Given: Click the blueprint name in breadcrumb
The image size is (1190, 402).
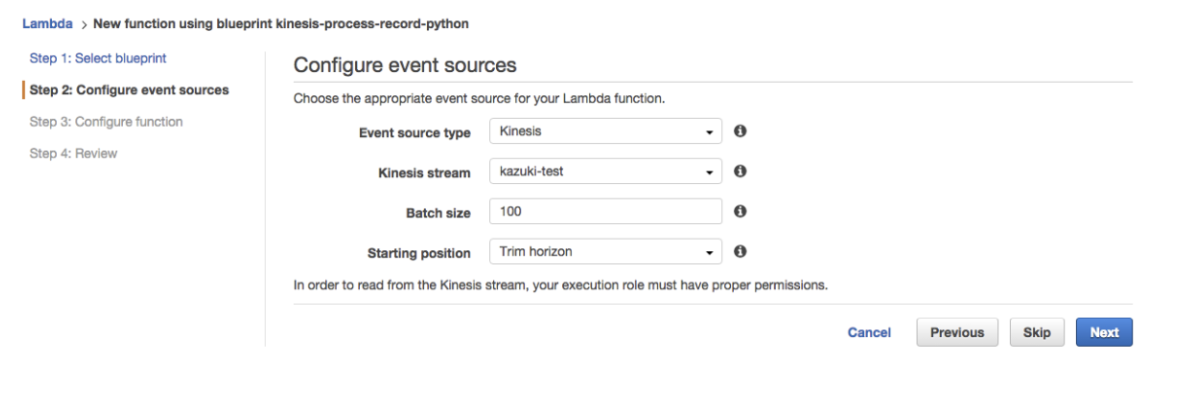Looking at the screenshot, I should coord(280,23).
